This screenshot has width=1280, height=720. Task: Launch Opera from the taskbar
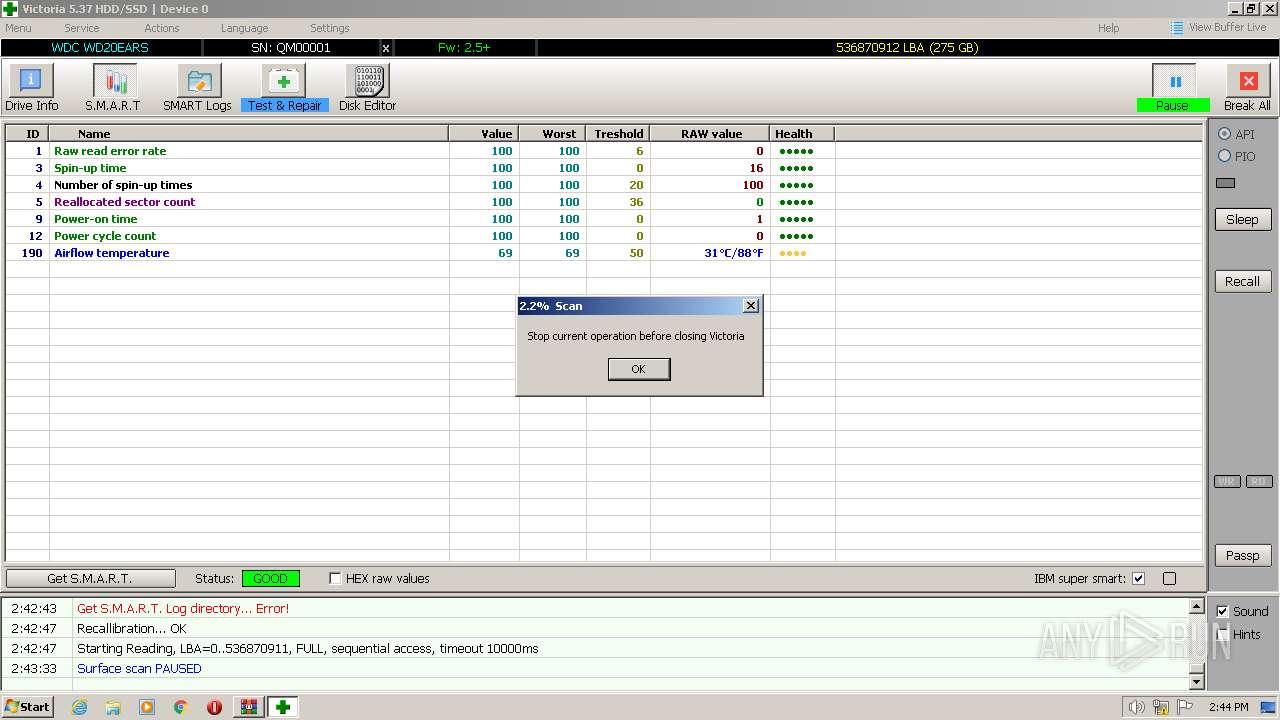(x=214, y=707)
